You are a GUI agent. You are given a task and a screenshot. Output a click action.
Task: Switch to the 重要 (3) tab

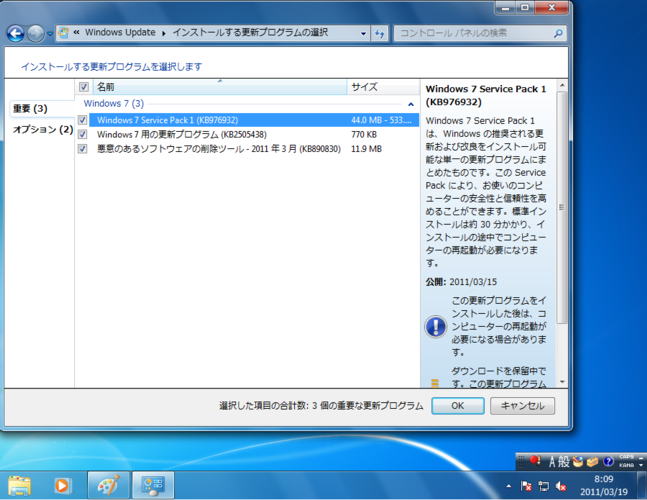tap(30, 109)
